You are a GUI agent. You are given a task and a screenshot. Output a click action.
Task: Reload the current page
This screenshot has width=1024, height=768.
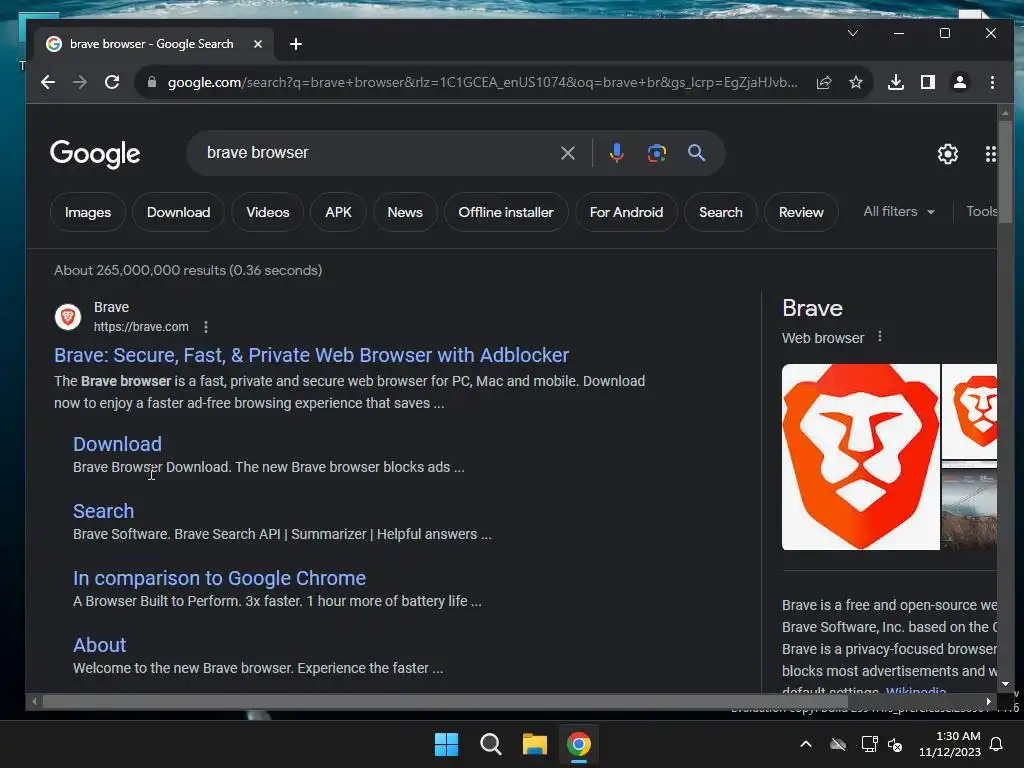tap(112, 82)
